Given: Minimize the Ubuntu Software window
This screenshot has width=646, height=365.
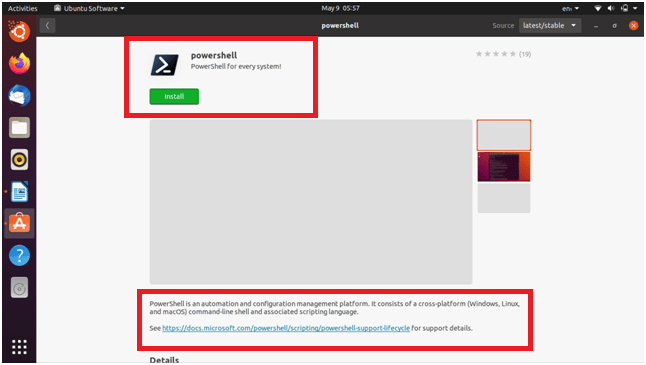Looking at the screenshot, I should point(596,26).
